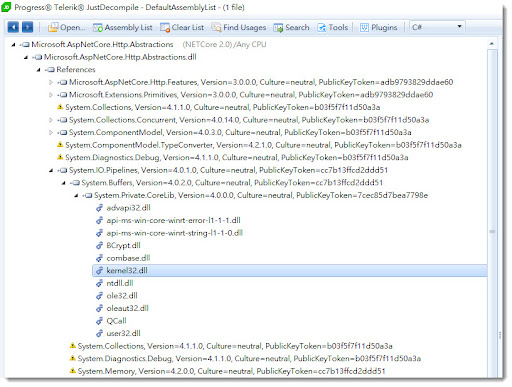Open the Plugins menu
The width and height of the screenshot is (512, 387).
[378, 27]
